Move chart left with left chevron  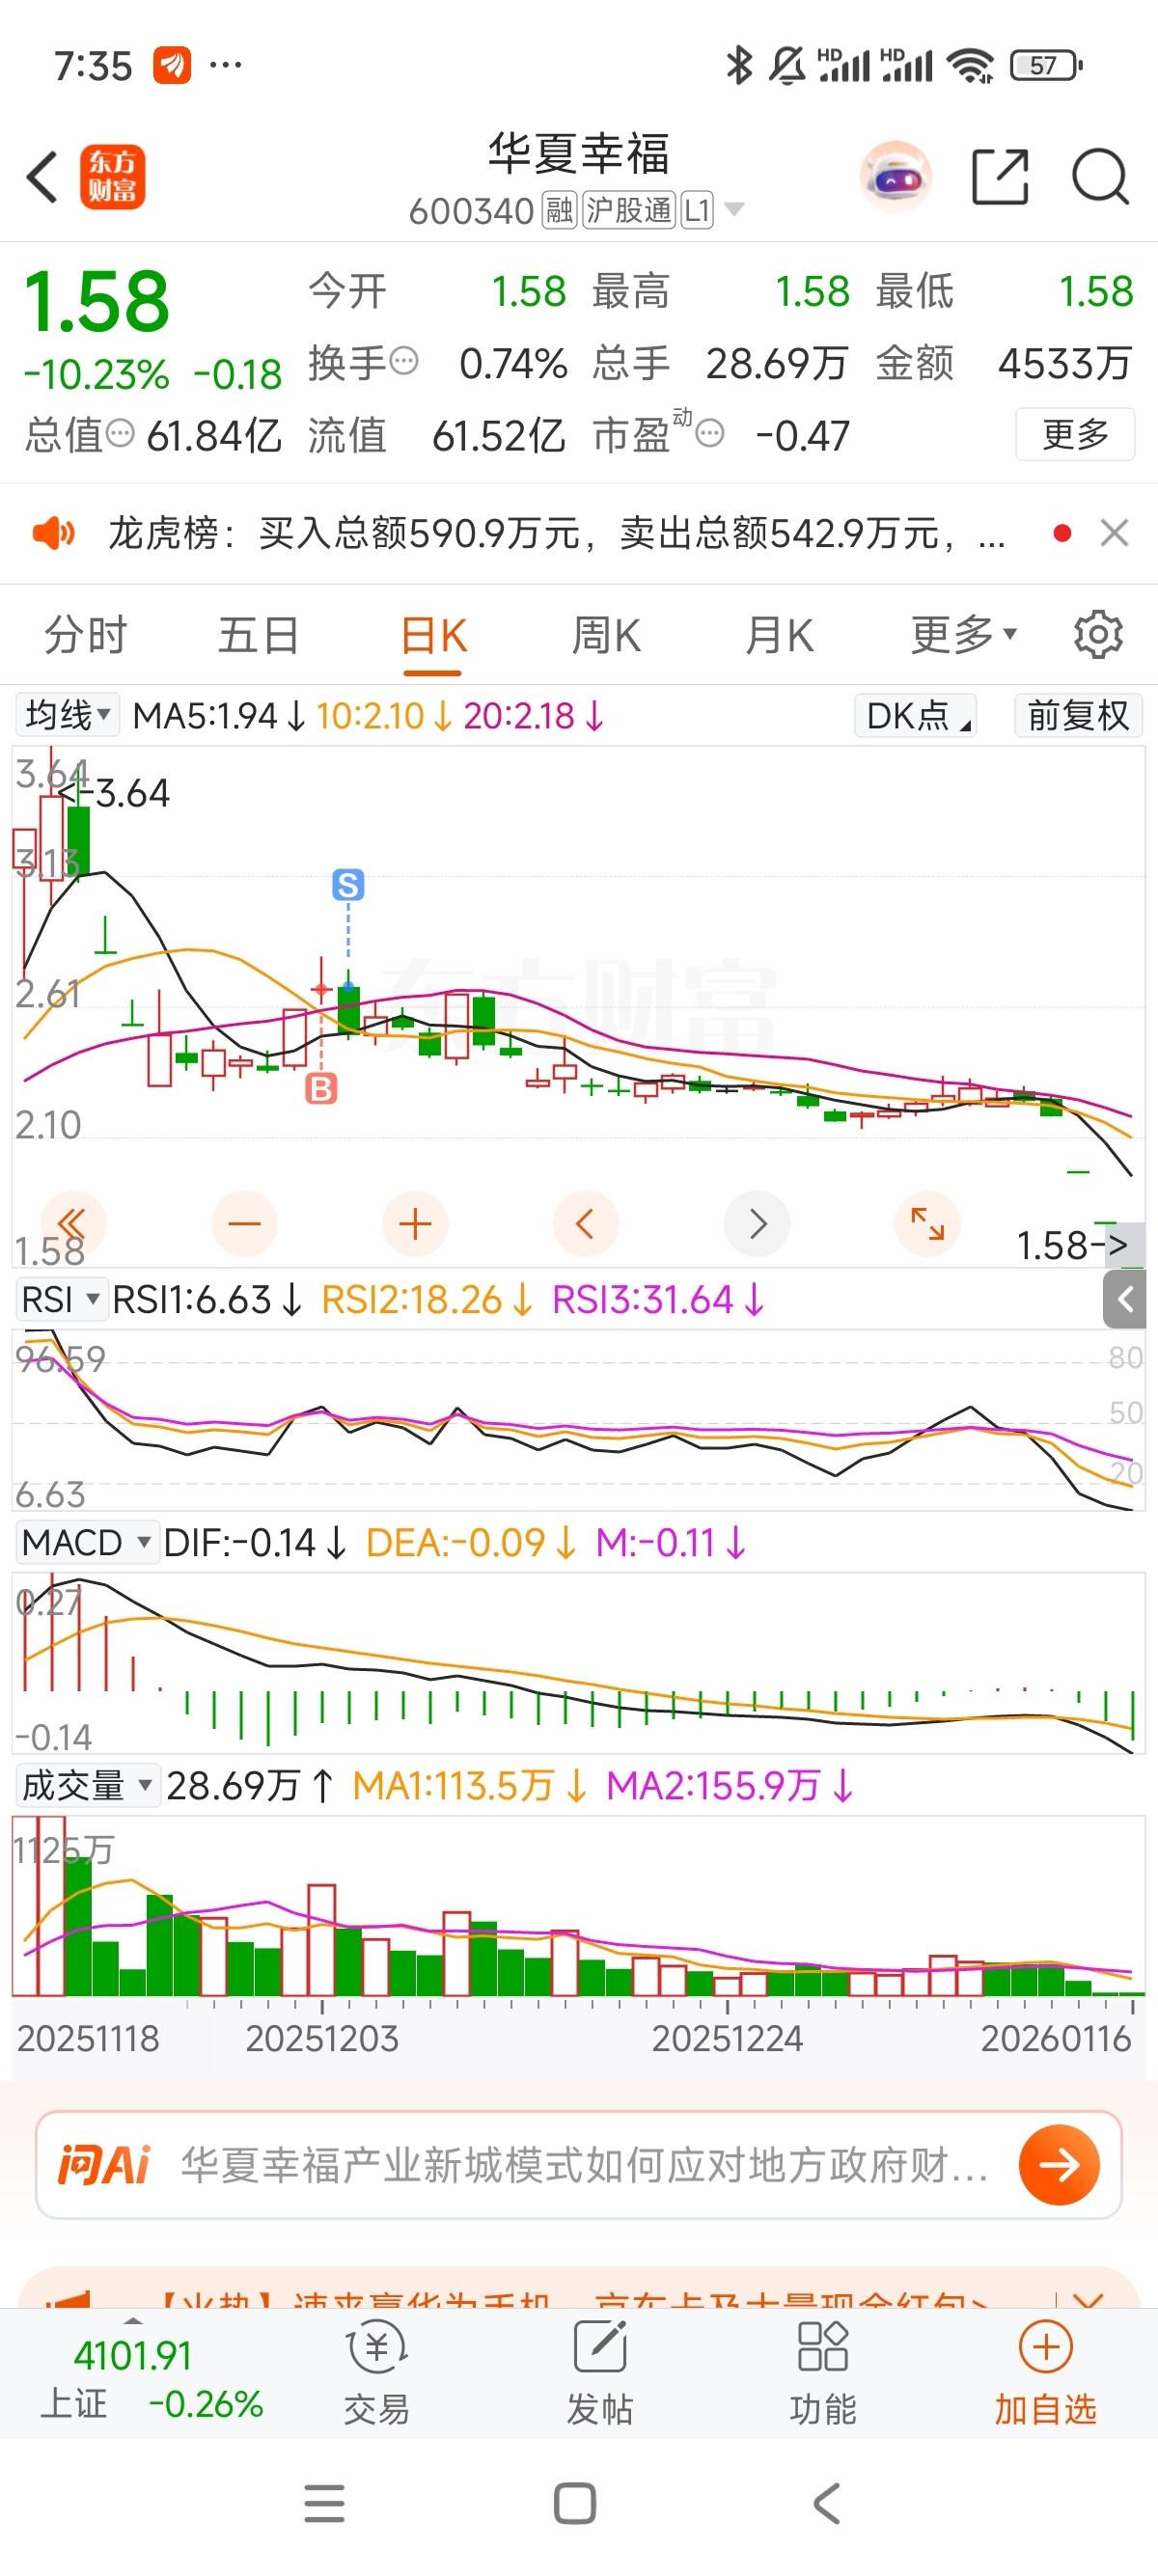[x=586, y=1223]
